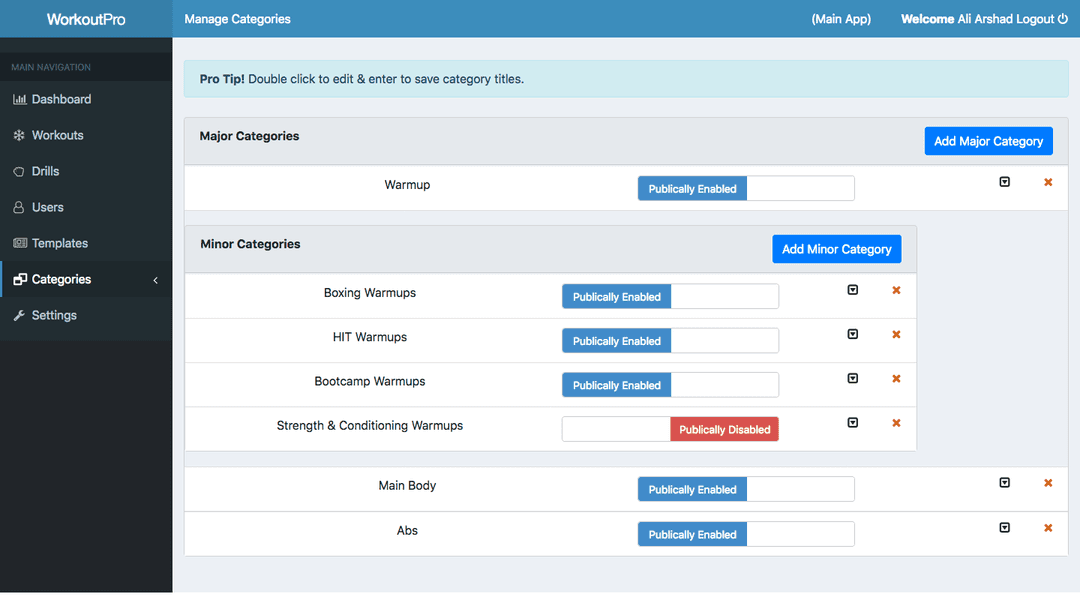
Task: Expand HIT Warmups row caret box
Action: [853, 334]
